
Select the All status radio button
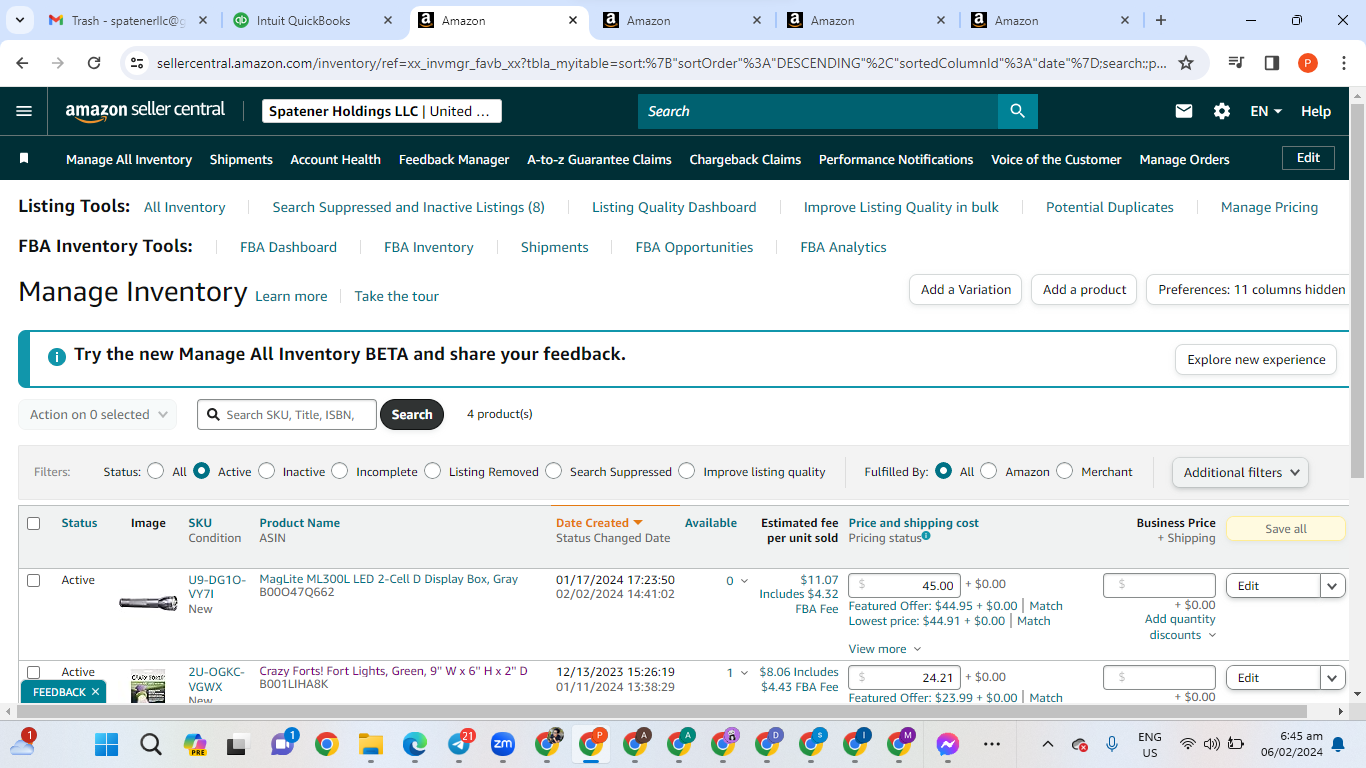pos(155,471)
